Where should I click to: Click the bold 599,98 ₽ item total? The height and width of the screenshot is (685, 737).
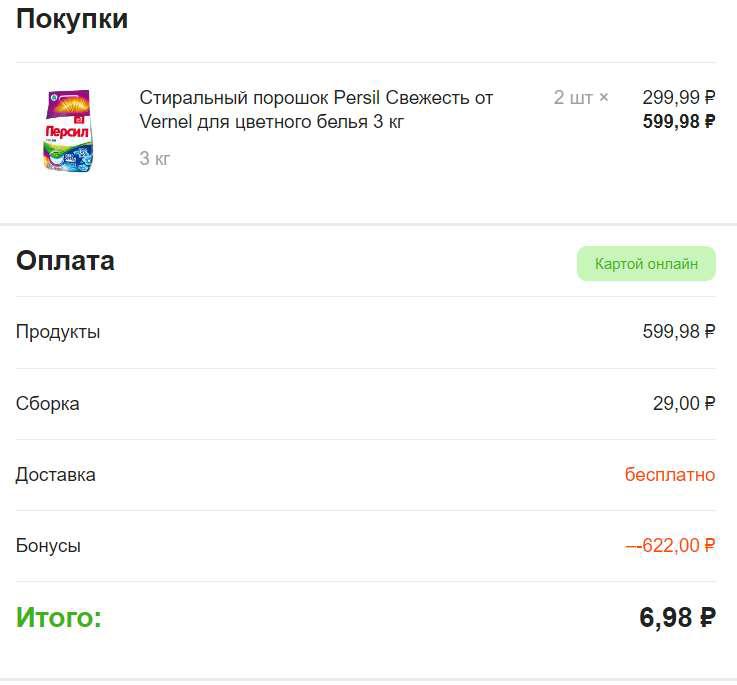[679, 121]
